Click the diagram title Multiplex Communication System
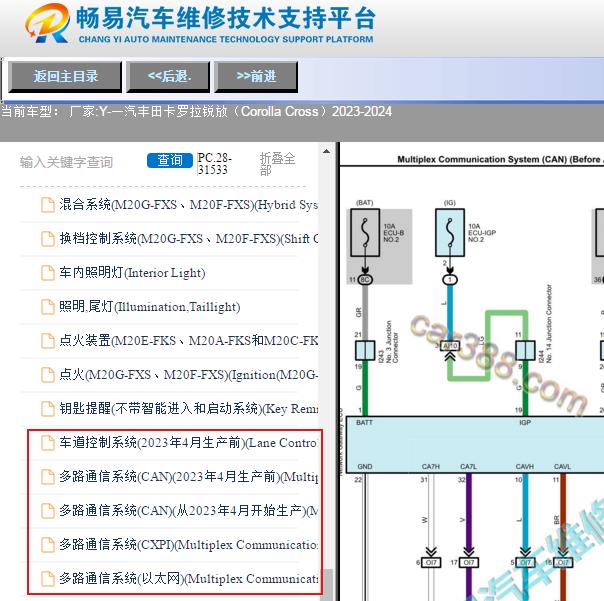This screenshot has width=604, height=601. (x=500, y=159)
